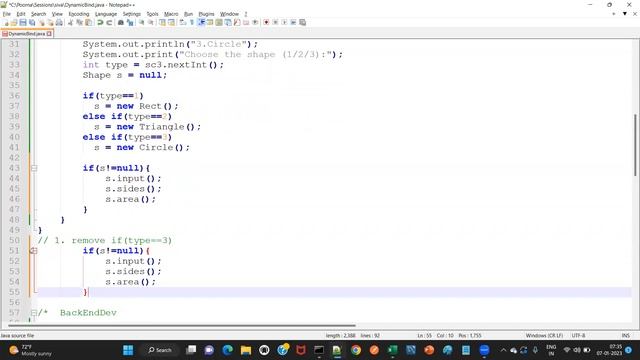
Task: Open Find with the binoculars icon
Action: 121,22
